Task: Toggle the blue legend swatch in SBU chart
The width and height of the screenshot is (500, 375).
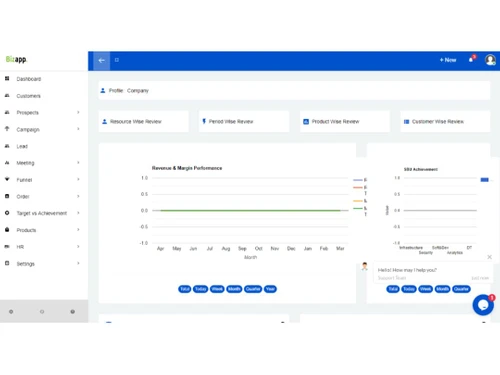Action: click(485, 180)
